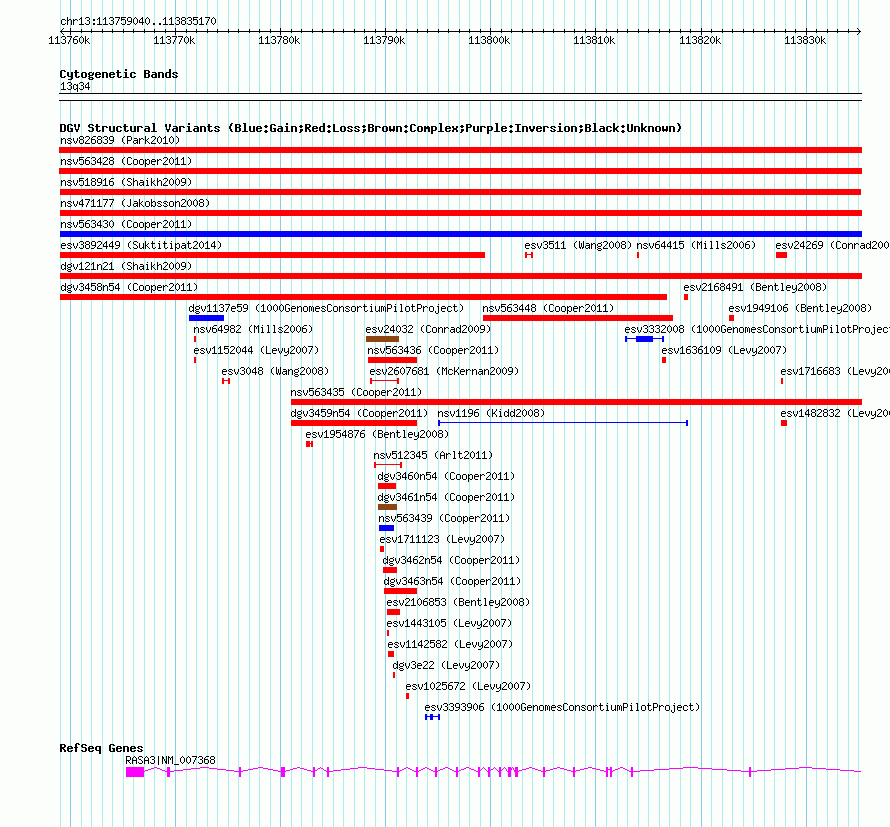The image size is (890, 827).
Task: Select variant nsv563428 (Cooper2011)
Action: tap(126, 161)
